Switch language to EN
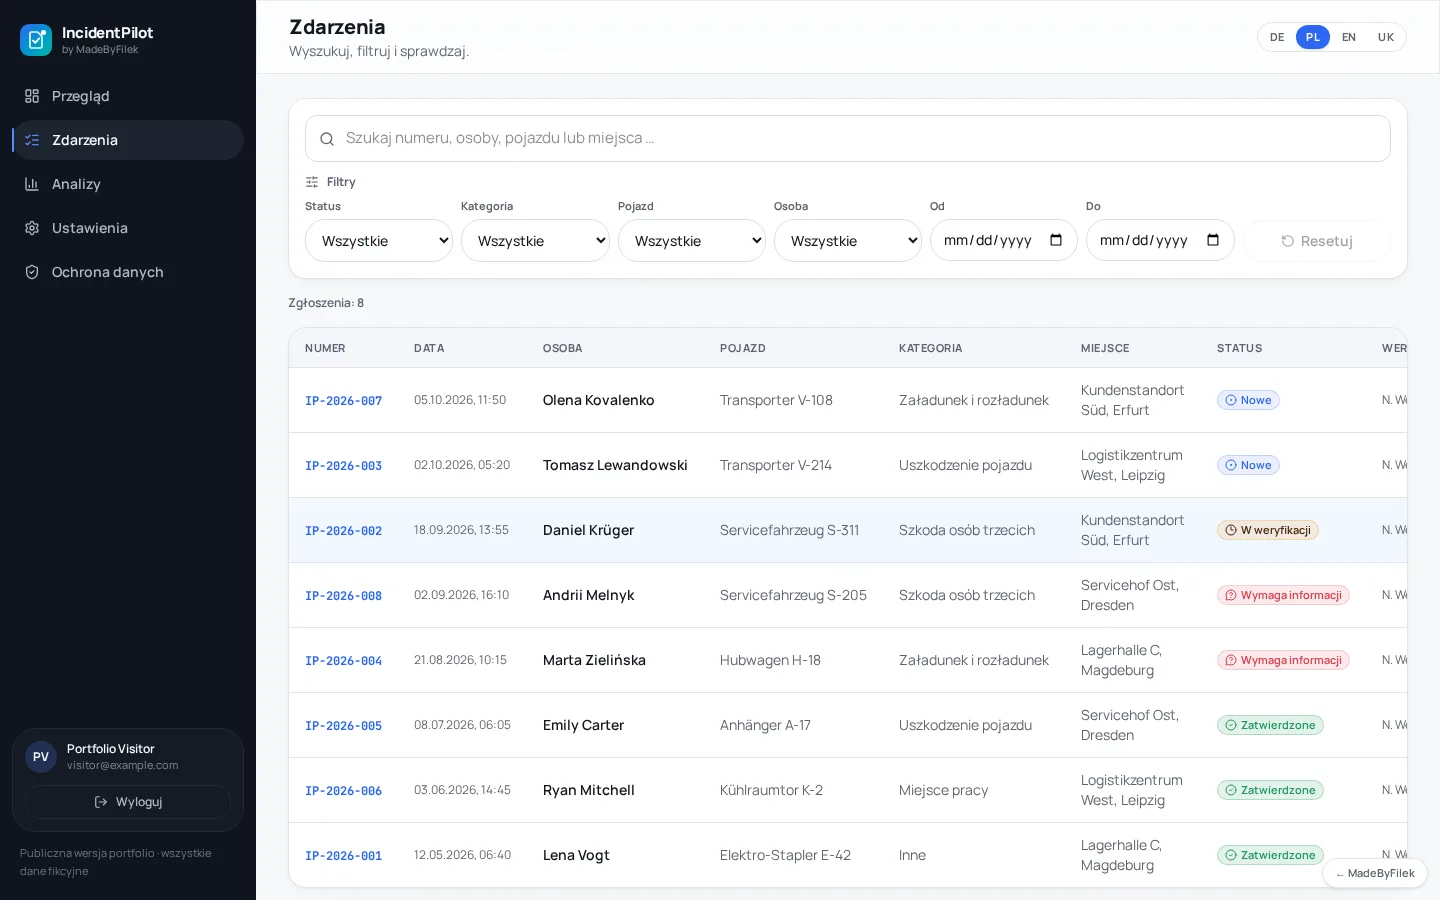The width and height of the screenshot is (1440, 900). pyautogui.click(x=1349, y=37)
